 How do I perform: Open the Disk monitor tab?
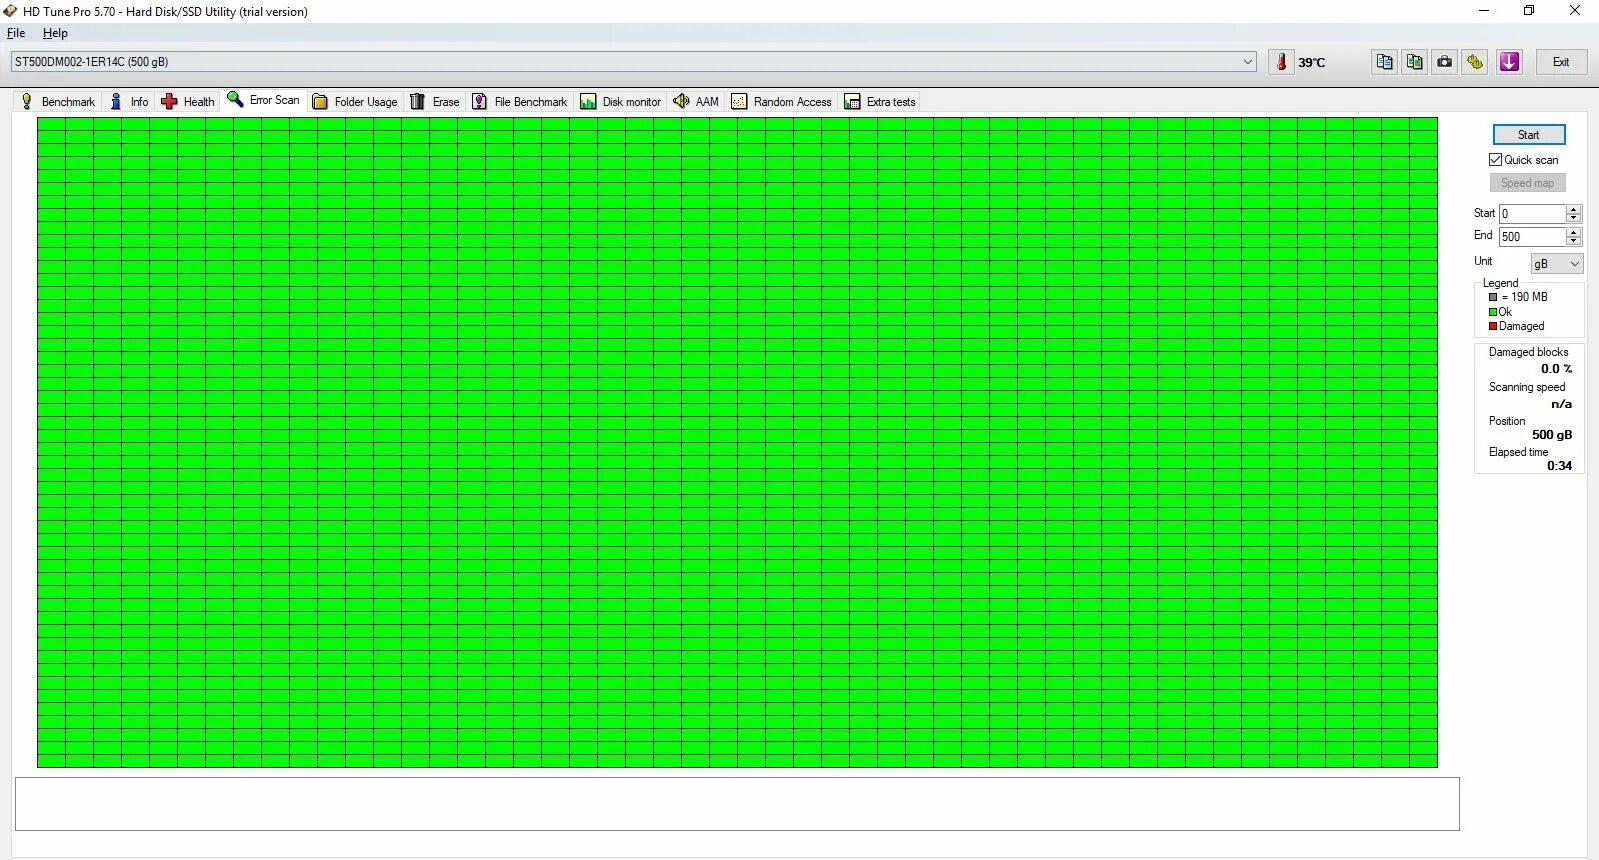click(621, 101)
